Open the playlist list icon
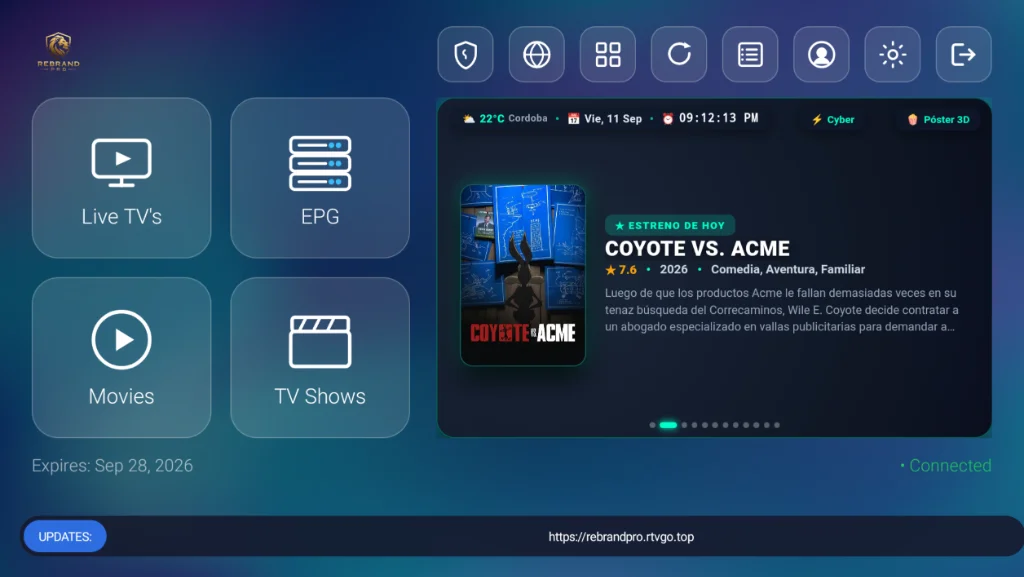The width and height of the screenshot is (1024, 577). tap(750, 54)
